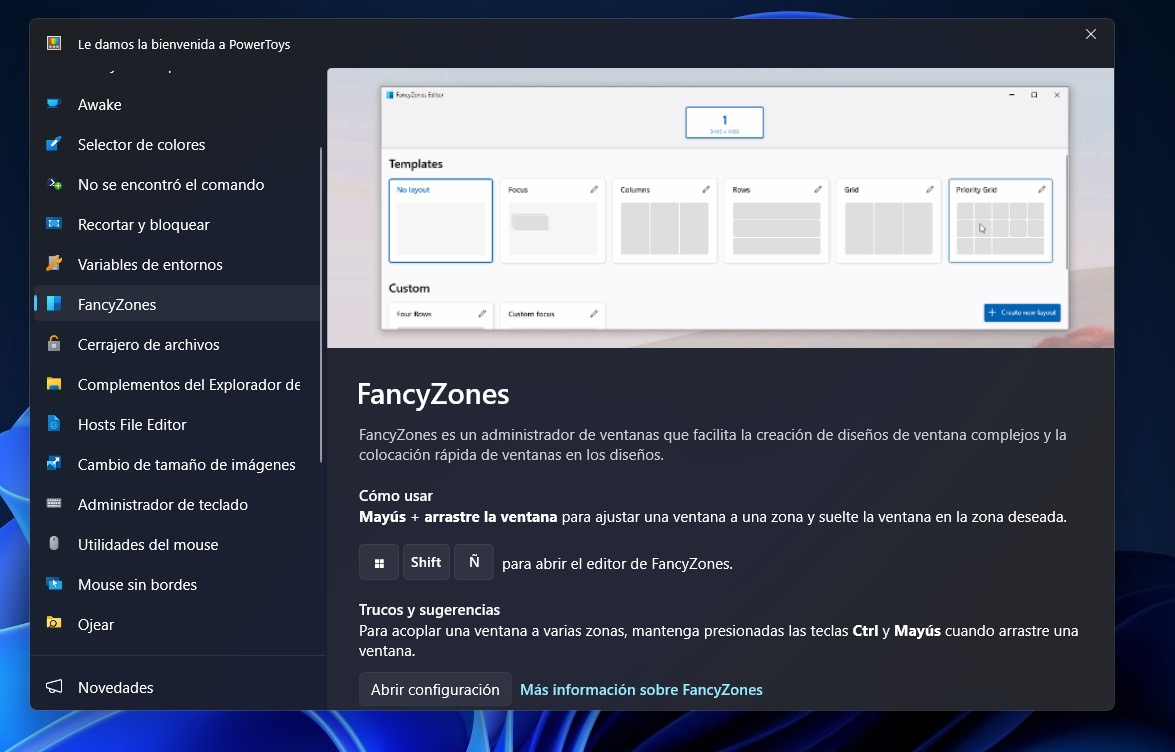The width and height of the screenshot is (1175, 752).
Task: Select Mouse sin bordes entry
Action: tap(177, 584)
